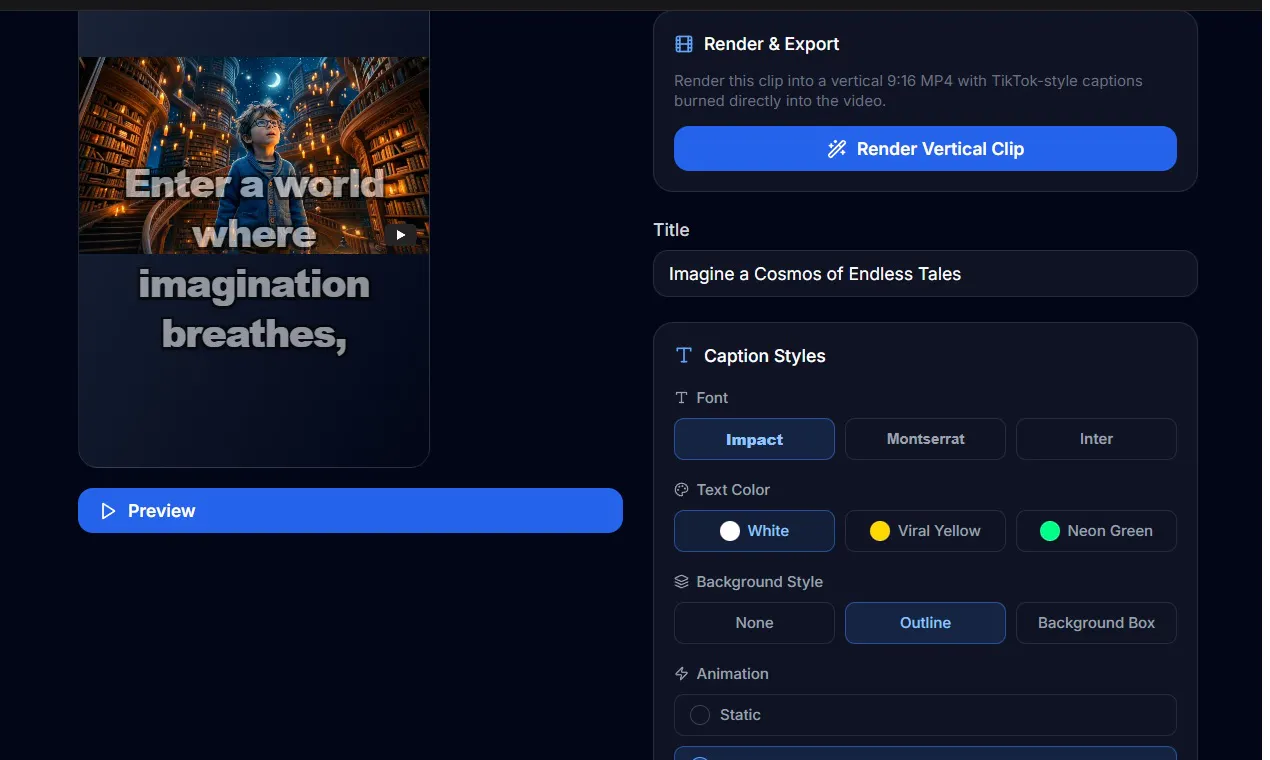Screen dimensions: 1270x760
Task: Choose Viral Yellow text color
Action: pos(925,531)
